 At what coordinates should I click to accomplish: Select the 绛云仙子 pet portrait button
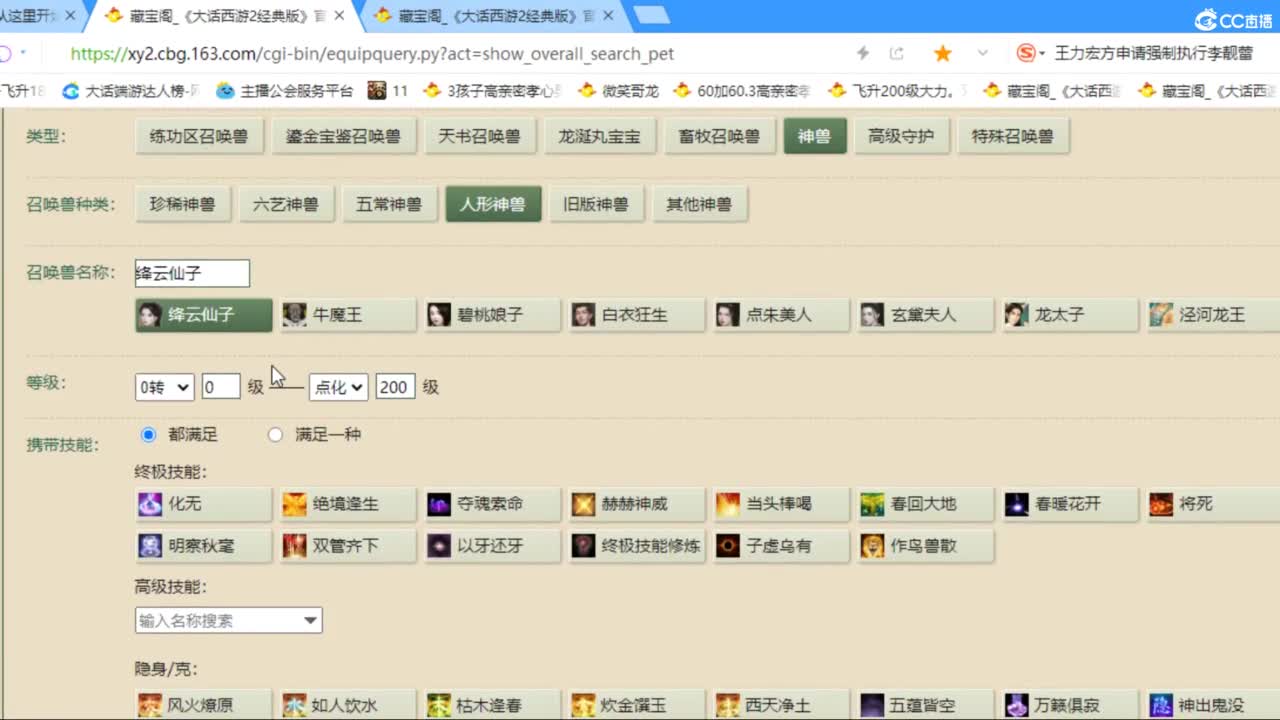pos(203,315)
